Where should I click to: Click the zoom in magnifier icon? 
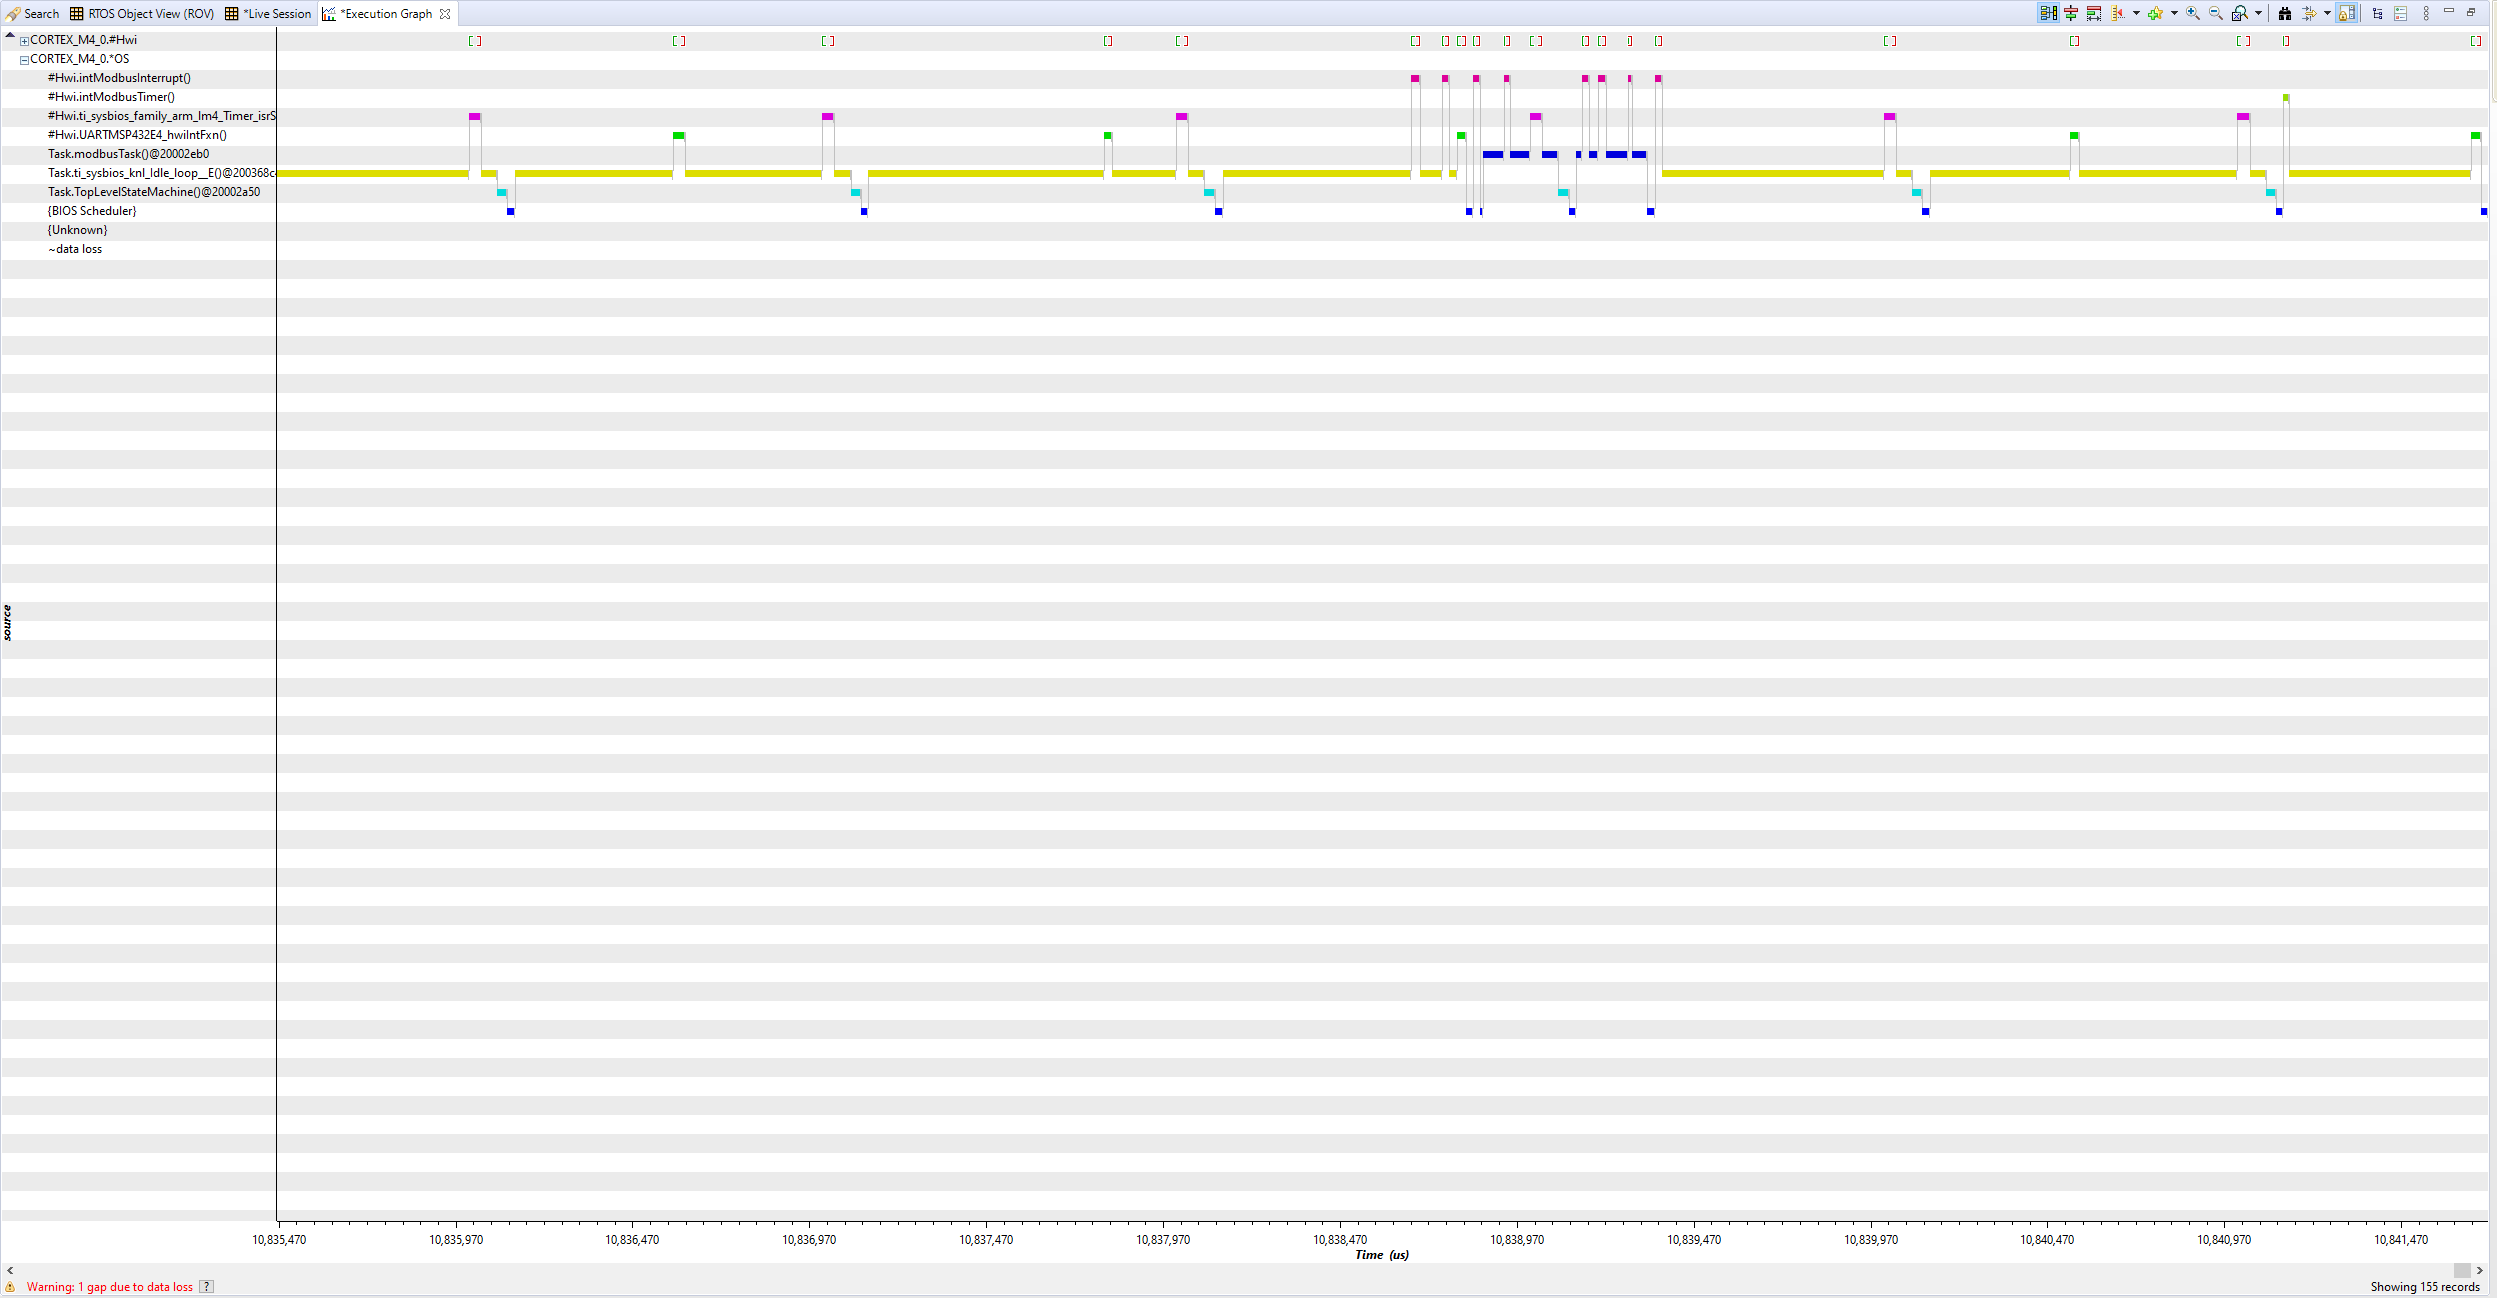click(2192, 13)
